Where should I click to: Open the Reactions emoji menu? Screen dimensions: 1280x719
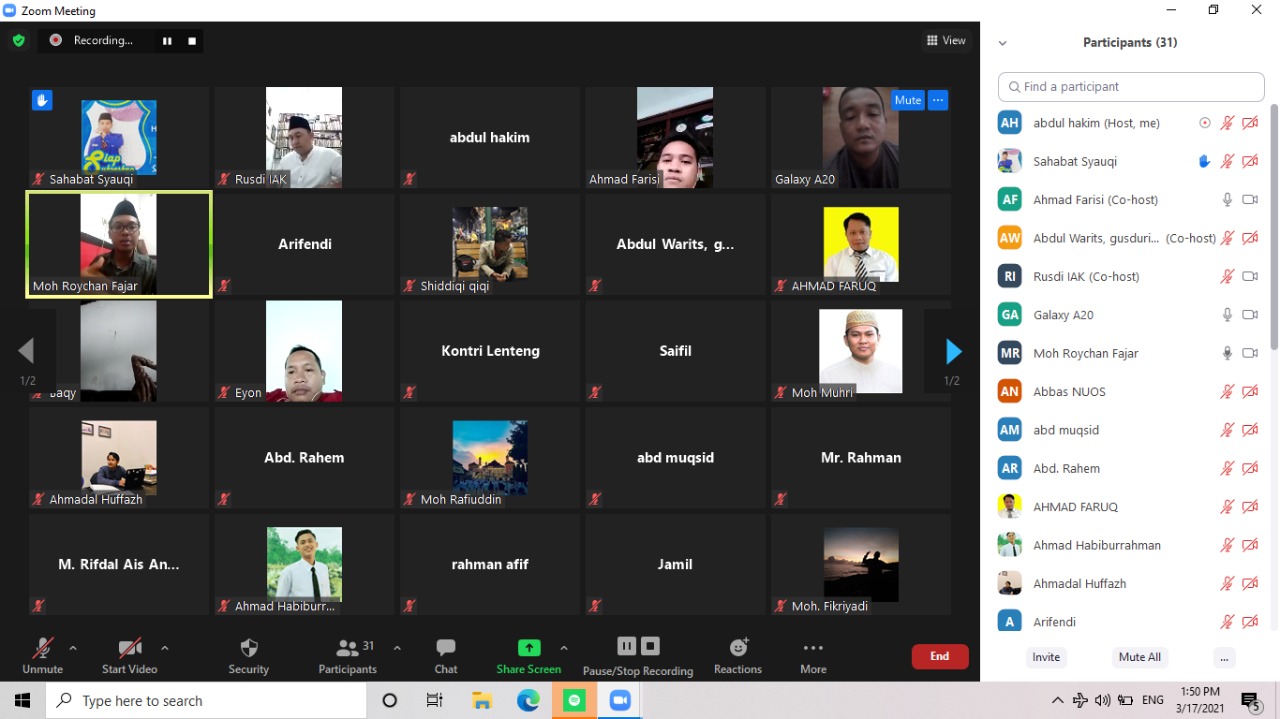tap(738, 655)
